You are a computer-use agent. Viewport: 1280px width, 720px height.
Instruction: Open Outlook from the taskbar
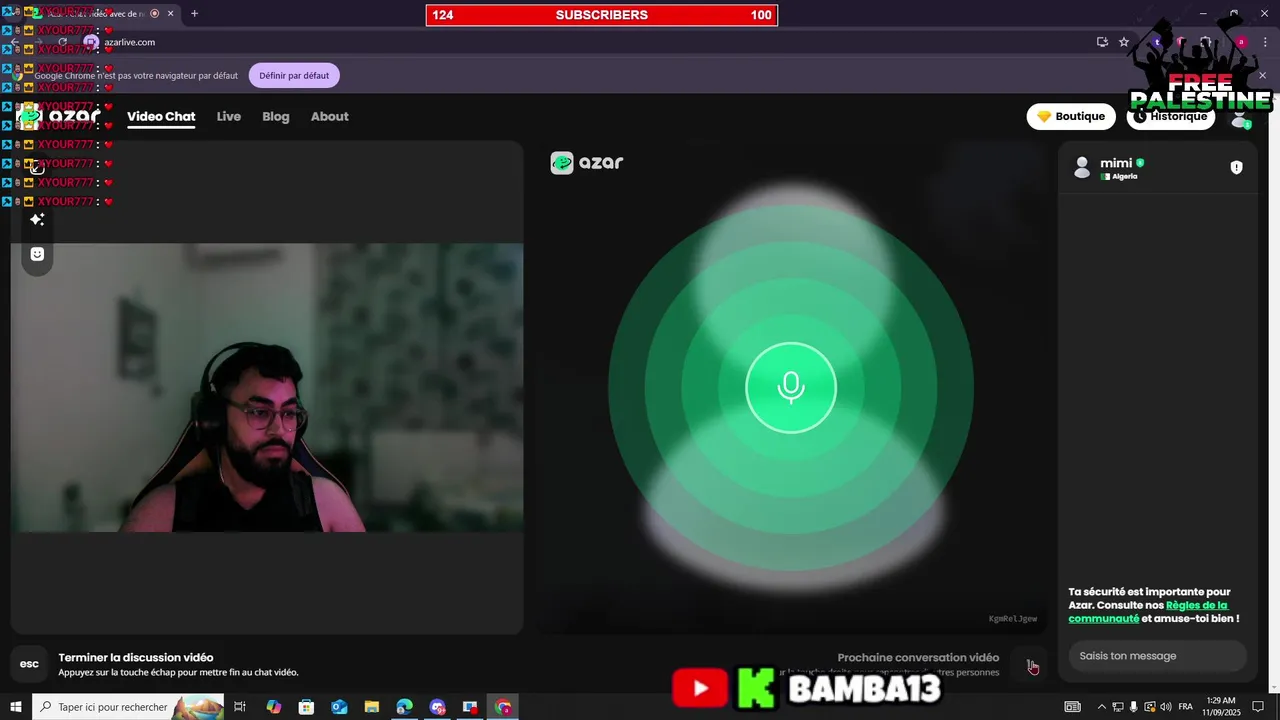339,707
